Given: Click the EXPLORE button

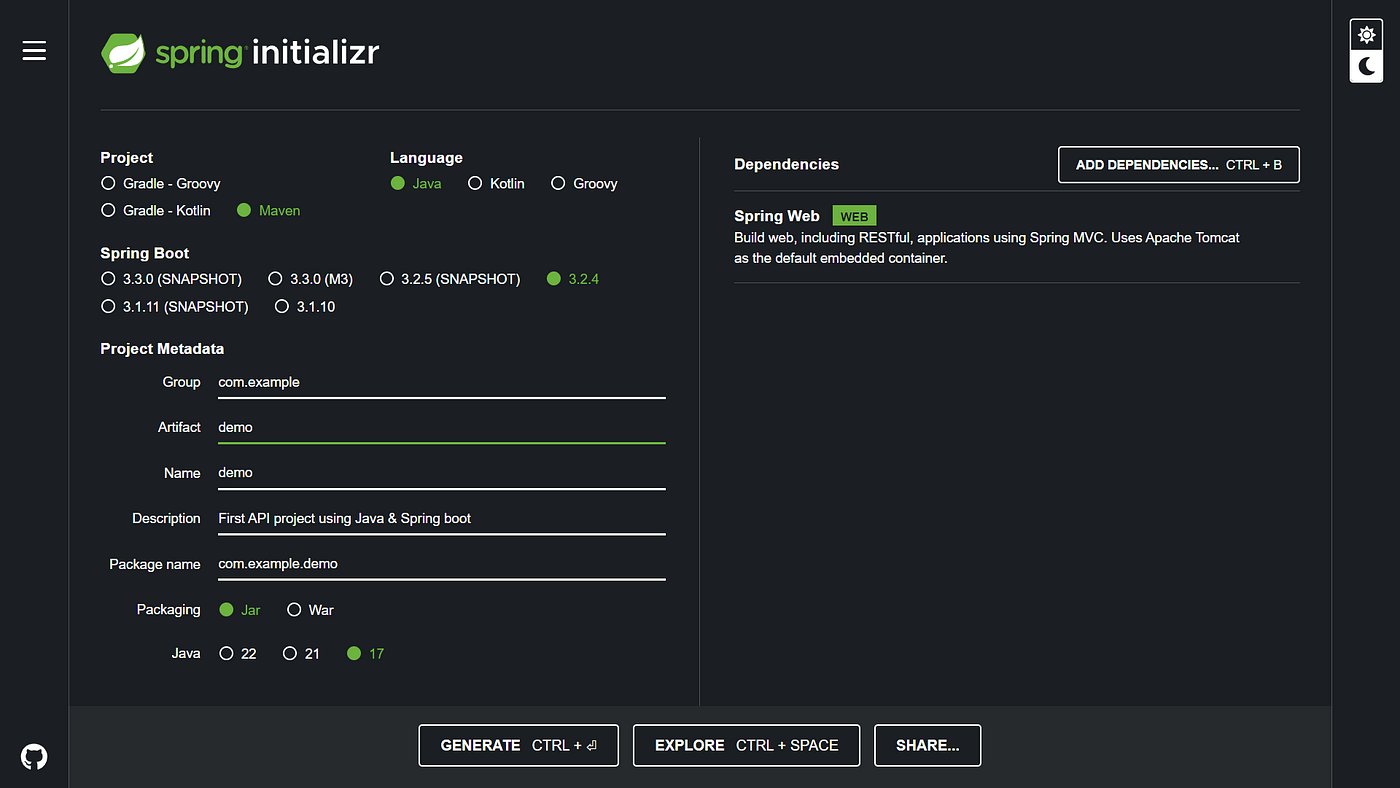Looking at the screenshot, I should pyautogui.click(x=747, y=746).
